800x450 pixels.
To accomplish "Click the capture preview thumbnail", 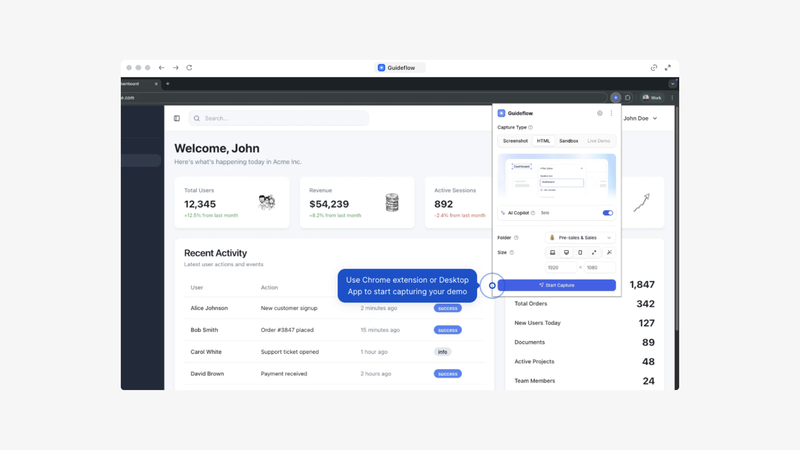I will [557, 176].
